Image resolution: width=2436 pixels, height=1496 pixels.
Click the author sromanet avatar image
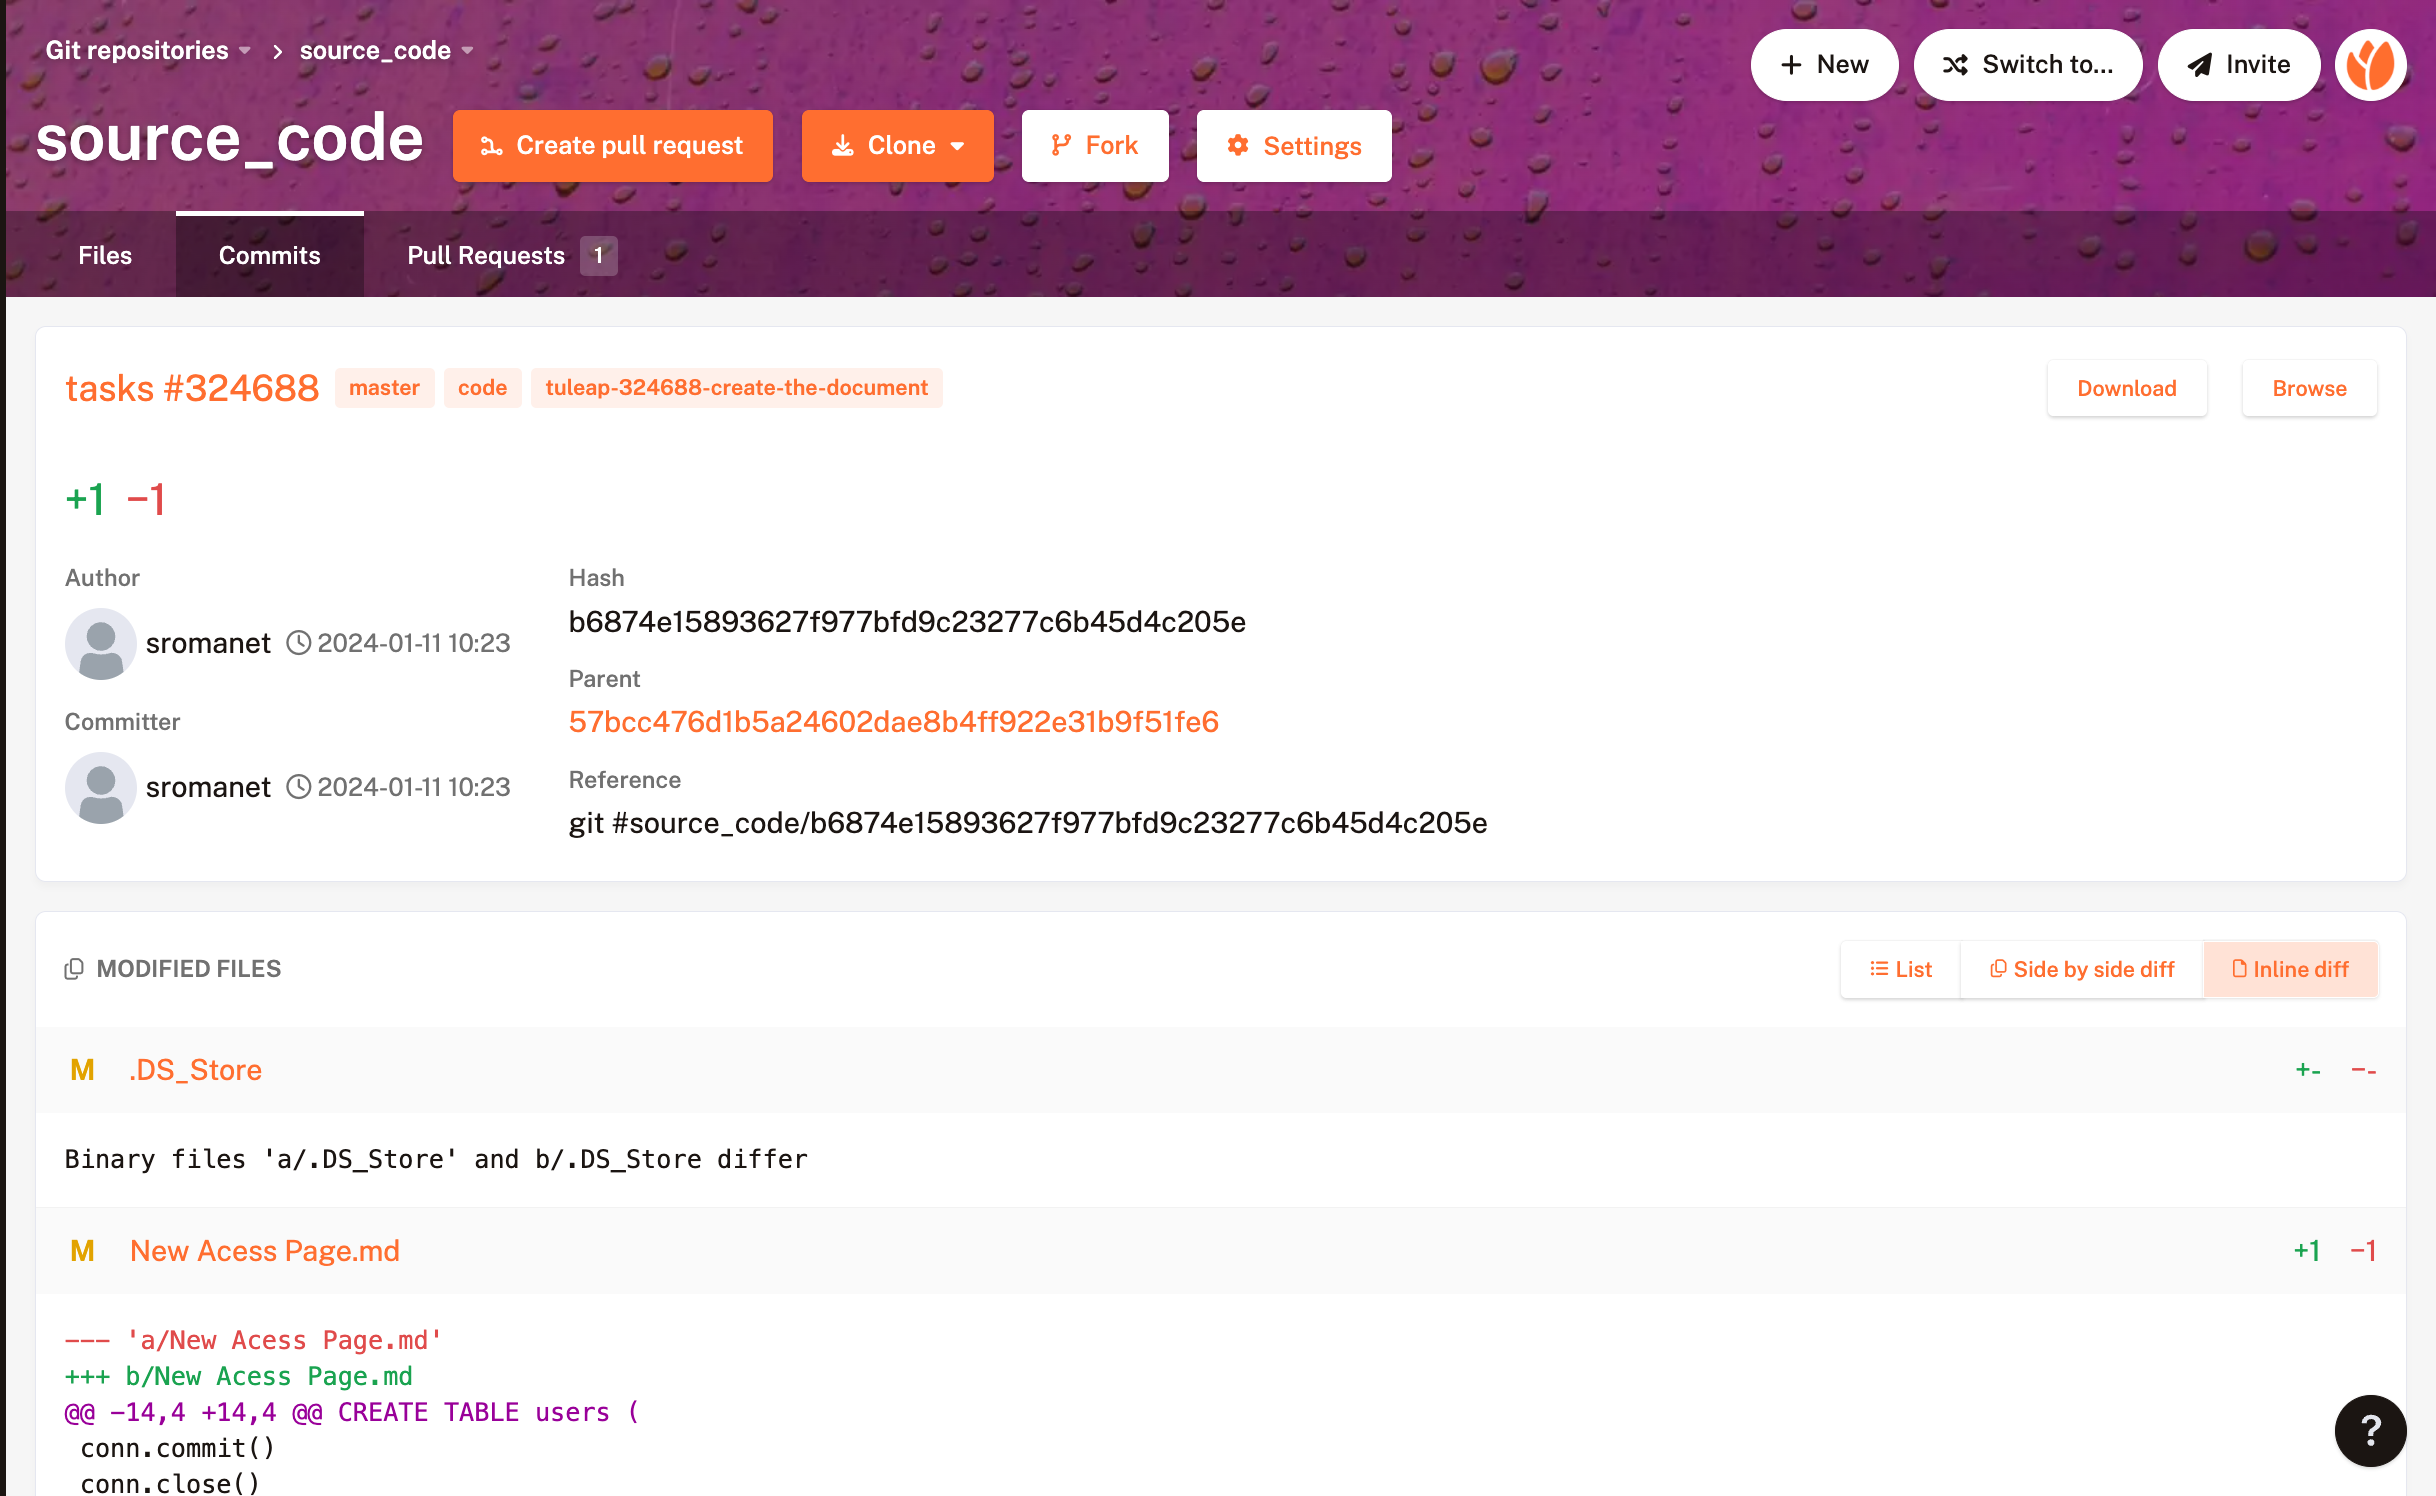(x=101, y=643)
